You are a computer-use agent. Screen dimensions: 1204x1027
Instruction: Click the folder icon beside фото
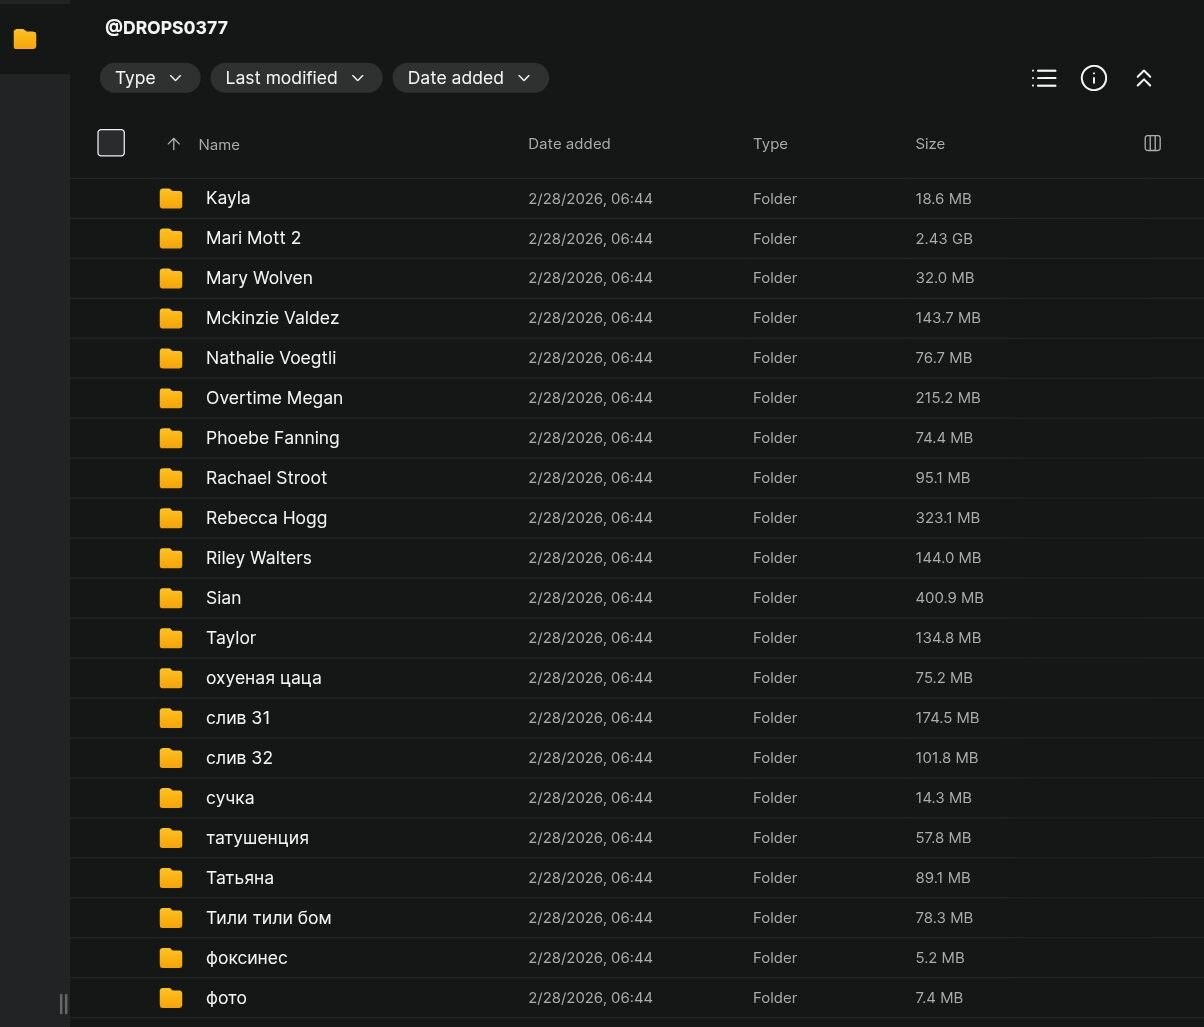(x=171, y=998)
